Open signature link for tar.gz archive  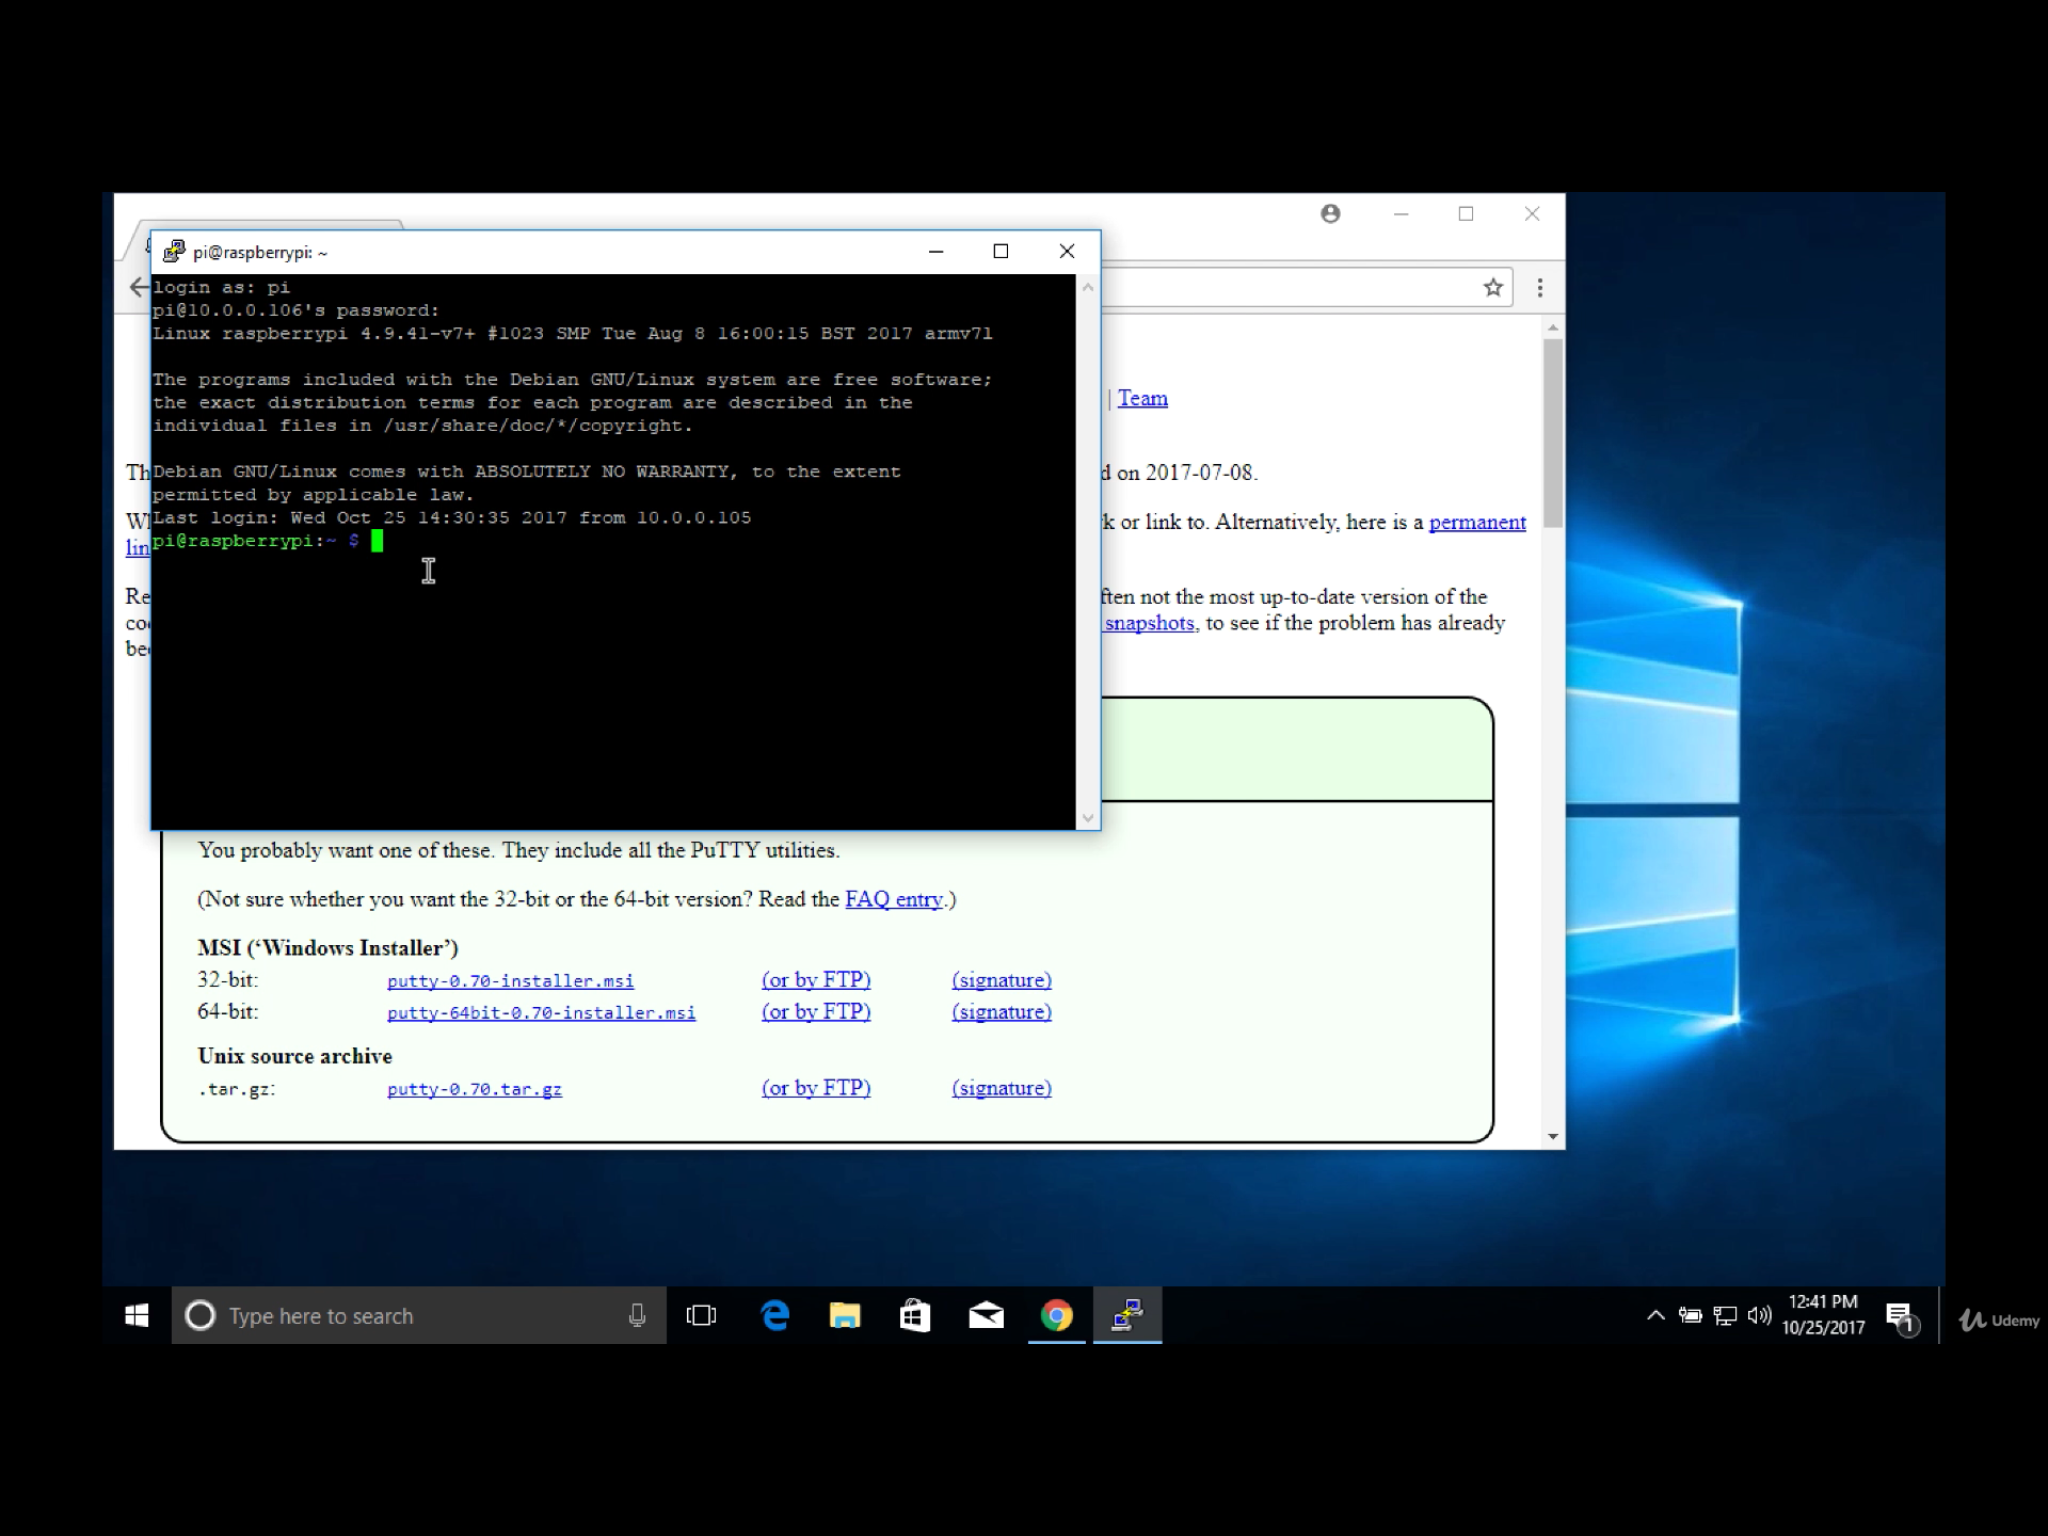click(x=1001, y=1088)
